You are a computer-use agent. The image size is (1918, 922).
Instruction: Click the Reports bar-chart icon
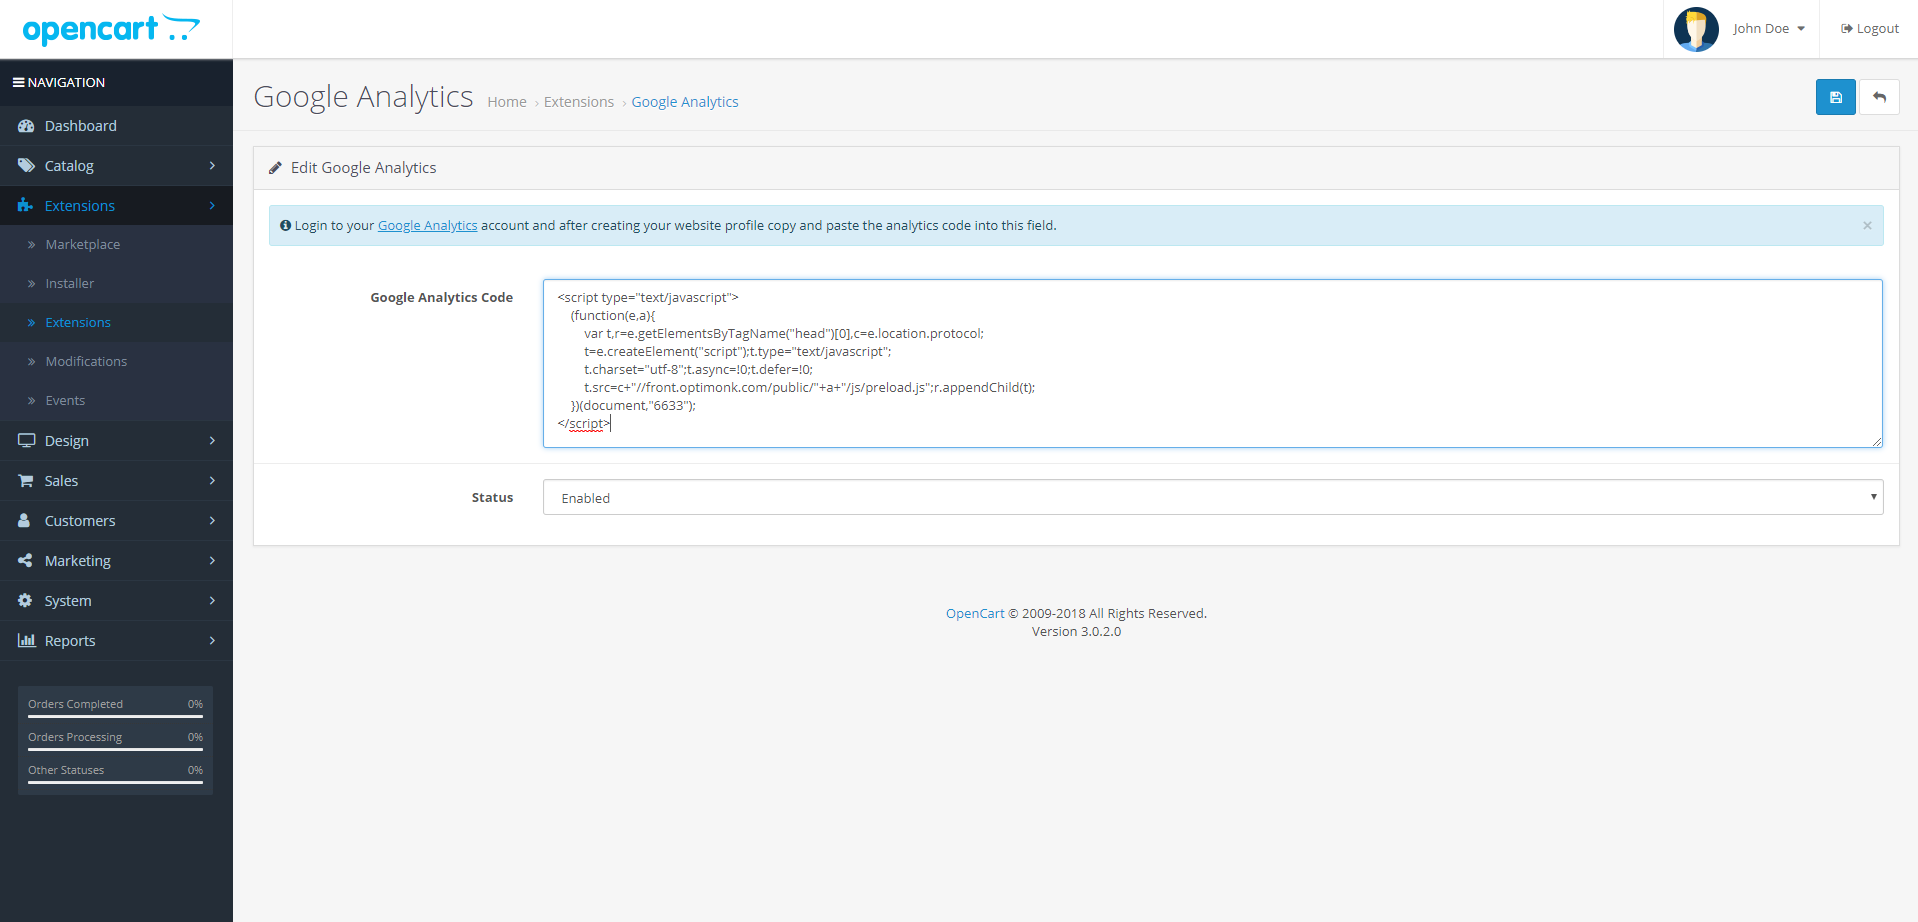26,641
